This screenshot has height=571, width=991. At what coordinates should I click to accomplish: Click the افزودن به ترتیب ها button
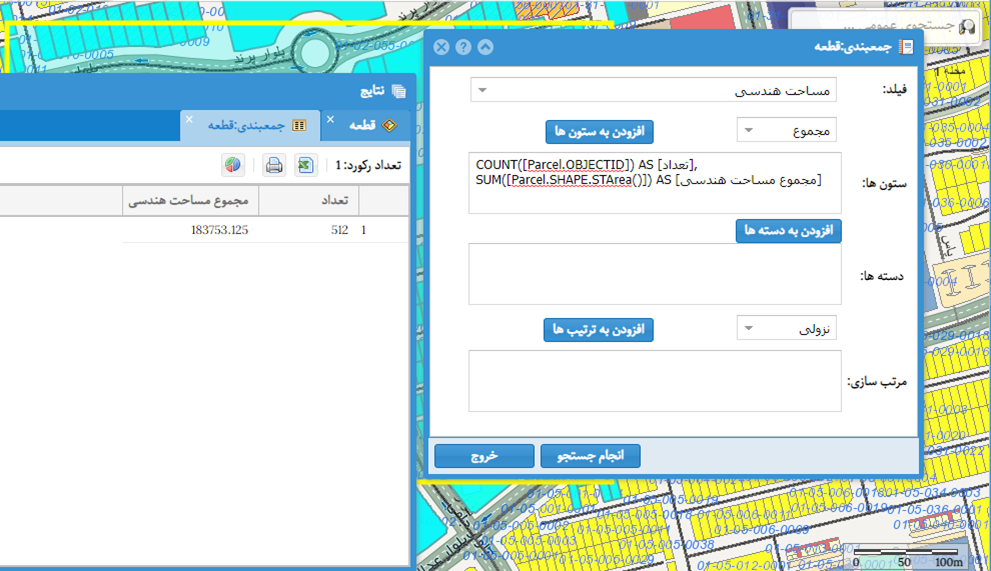[598, 329]
